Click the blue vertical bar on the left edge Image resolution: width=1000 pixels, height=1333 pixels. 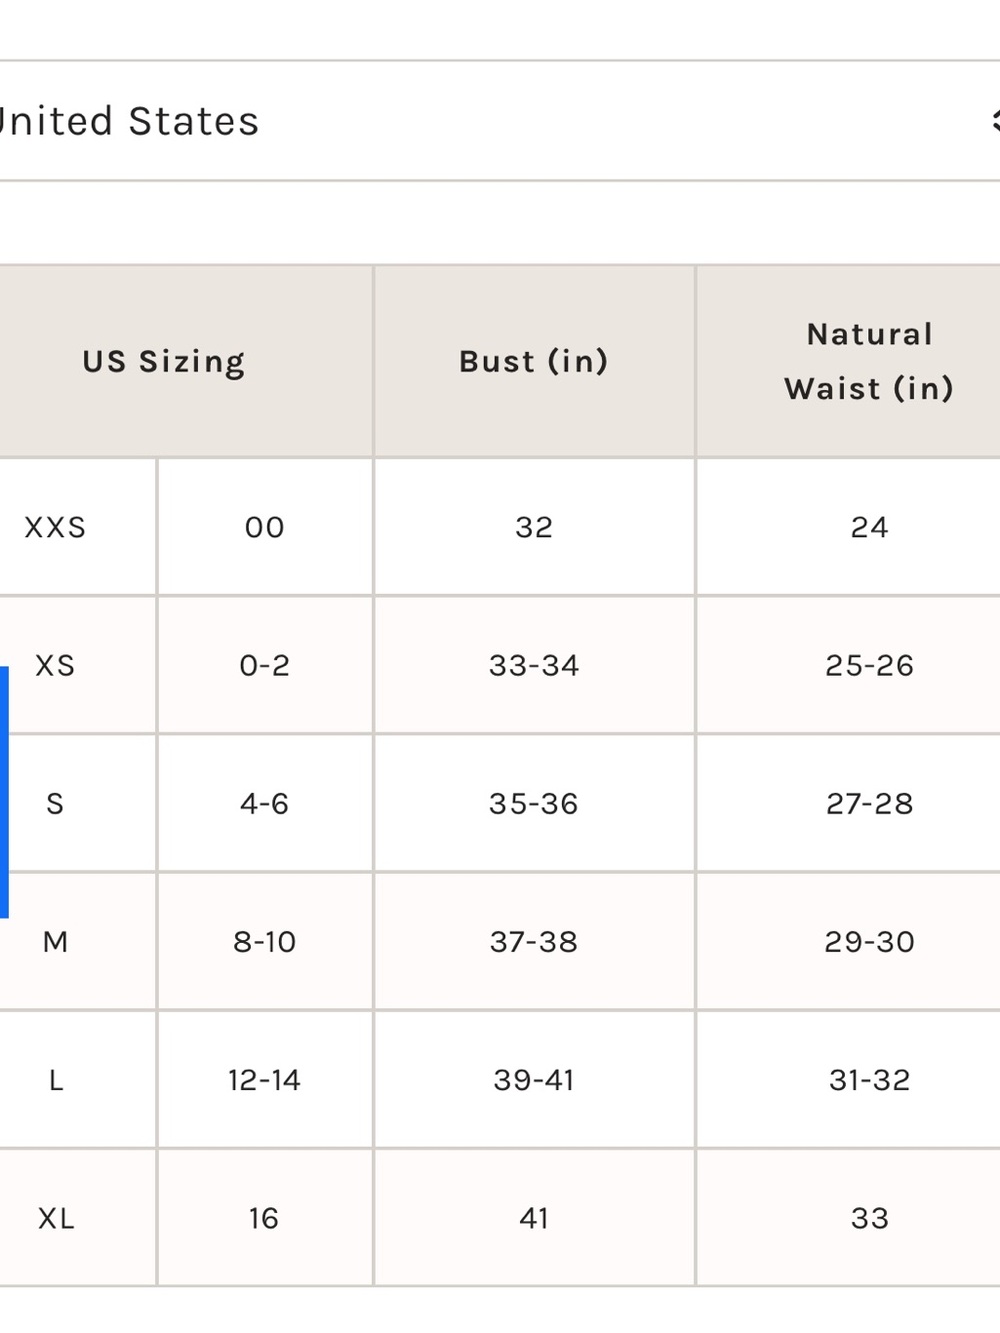(4, 792)
